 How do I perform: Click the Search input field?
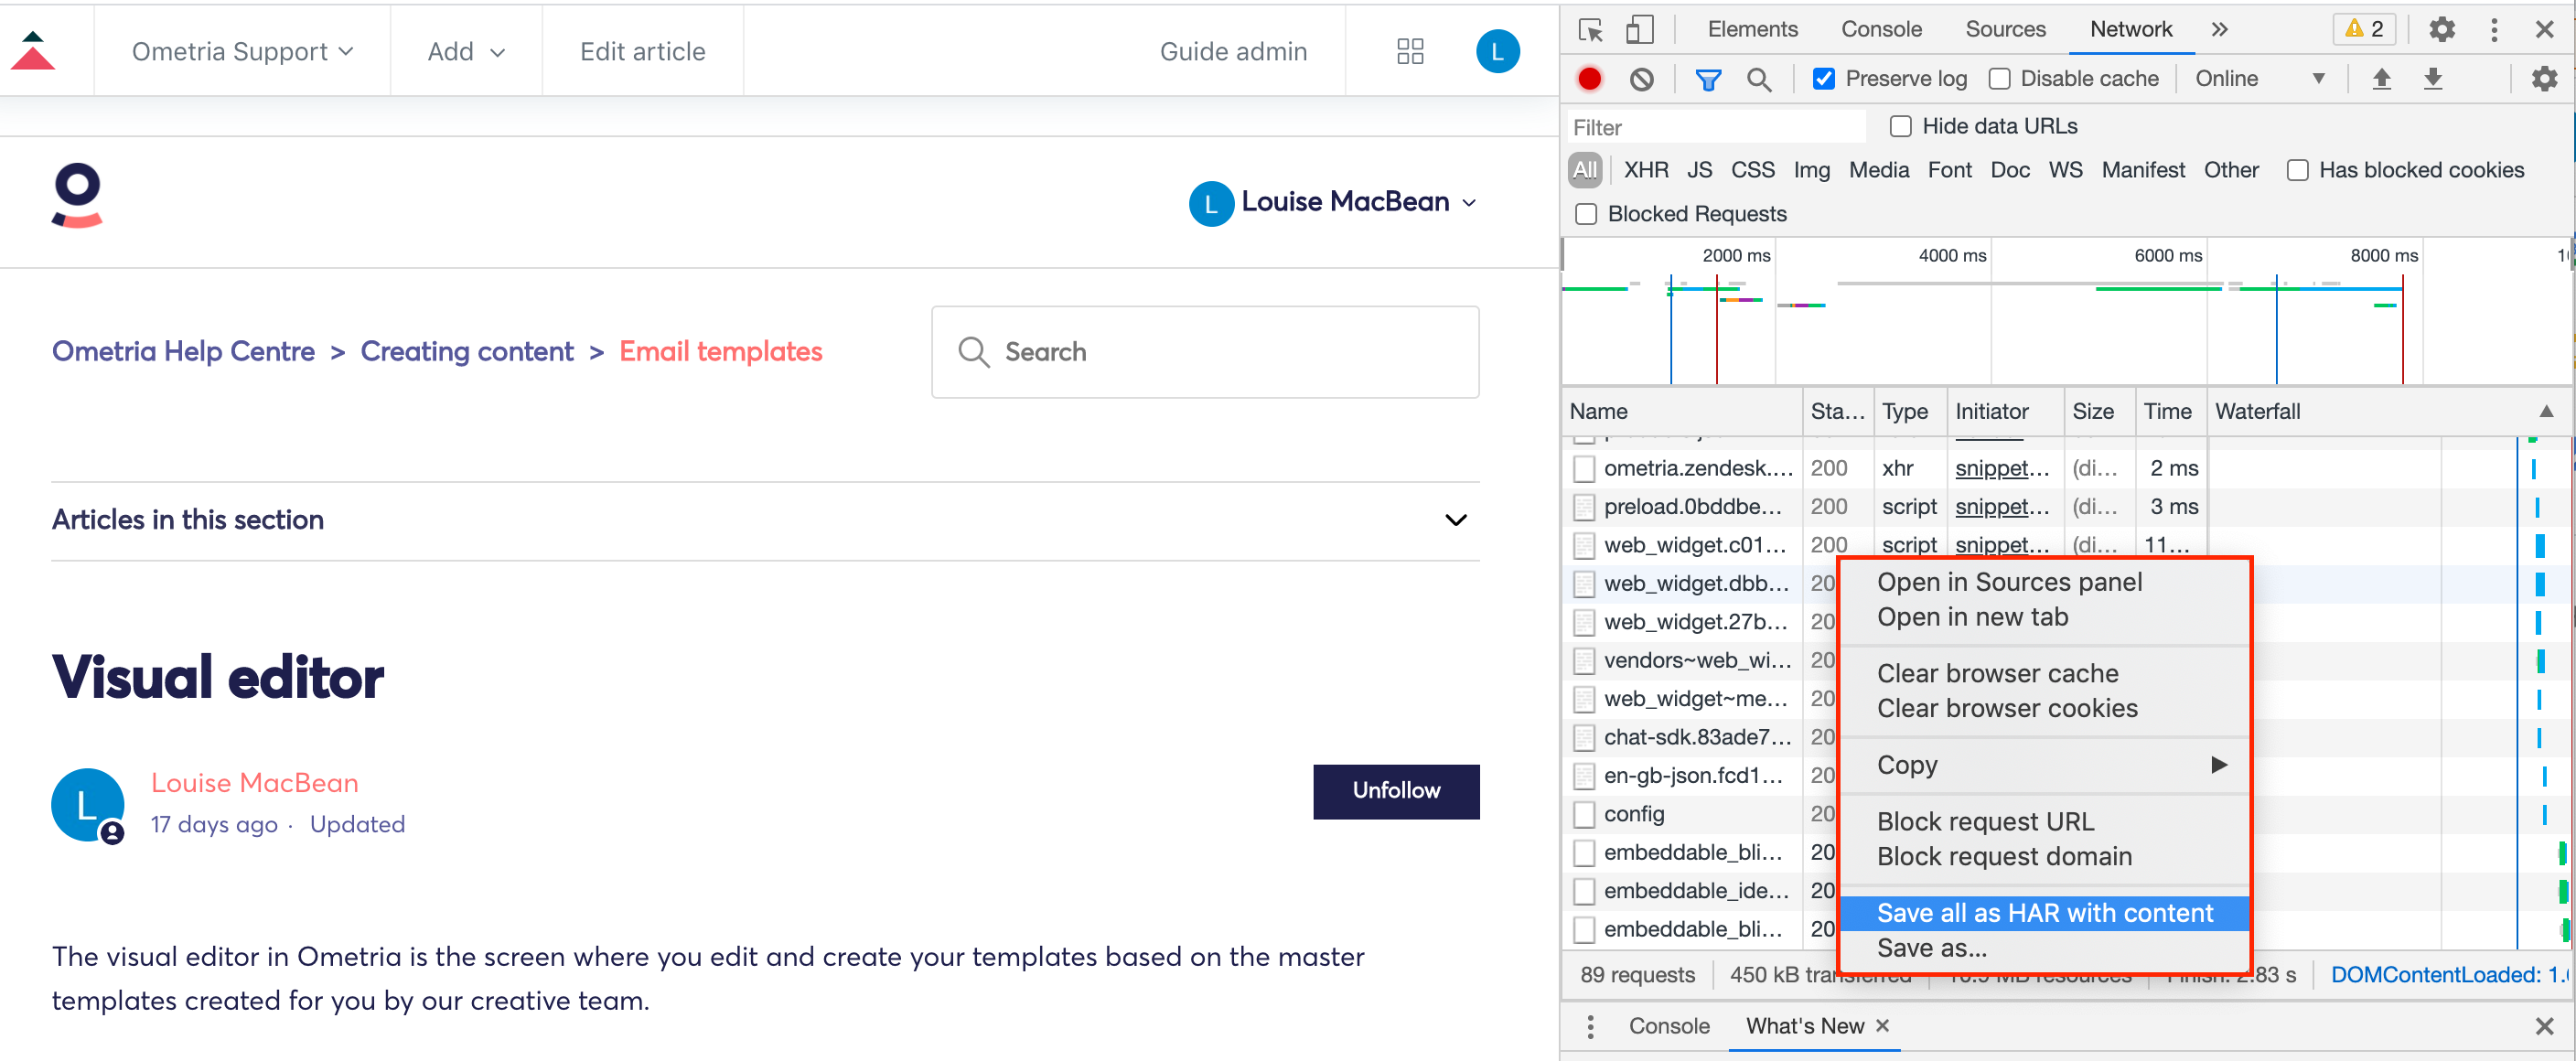(x=1205, y=352)
